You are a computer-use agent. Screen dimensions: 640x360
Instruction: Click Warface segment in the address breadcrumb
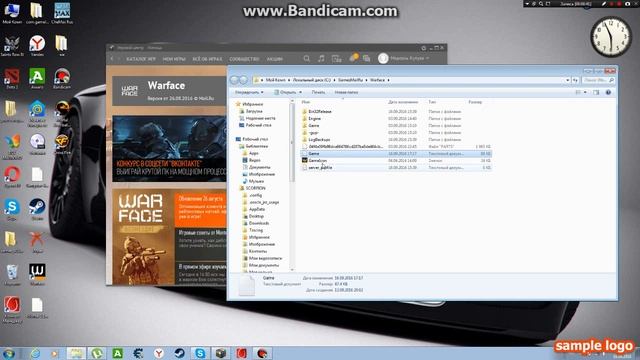pyautogui.click(x=377, y=80)
